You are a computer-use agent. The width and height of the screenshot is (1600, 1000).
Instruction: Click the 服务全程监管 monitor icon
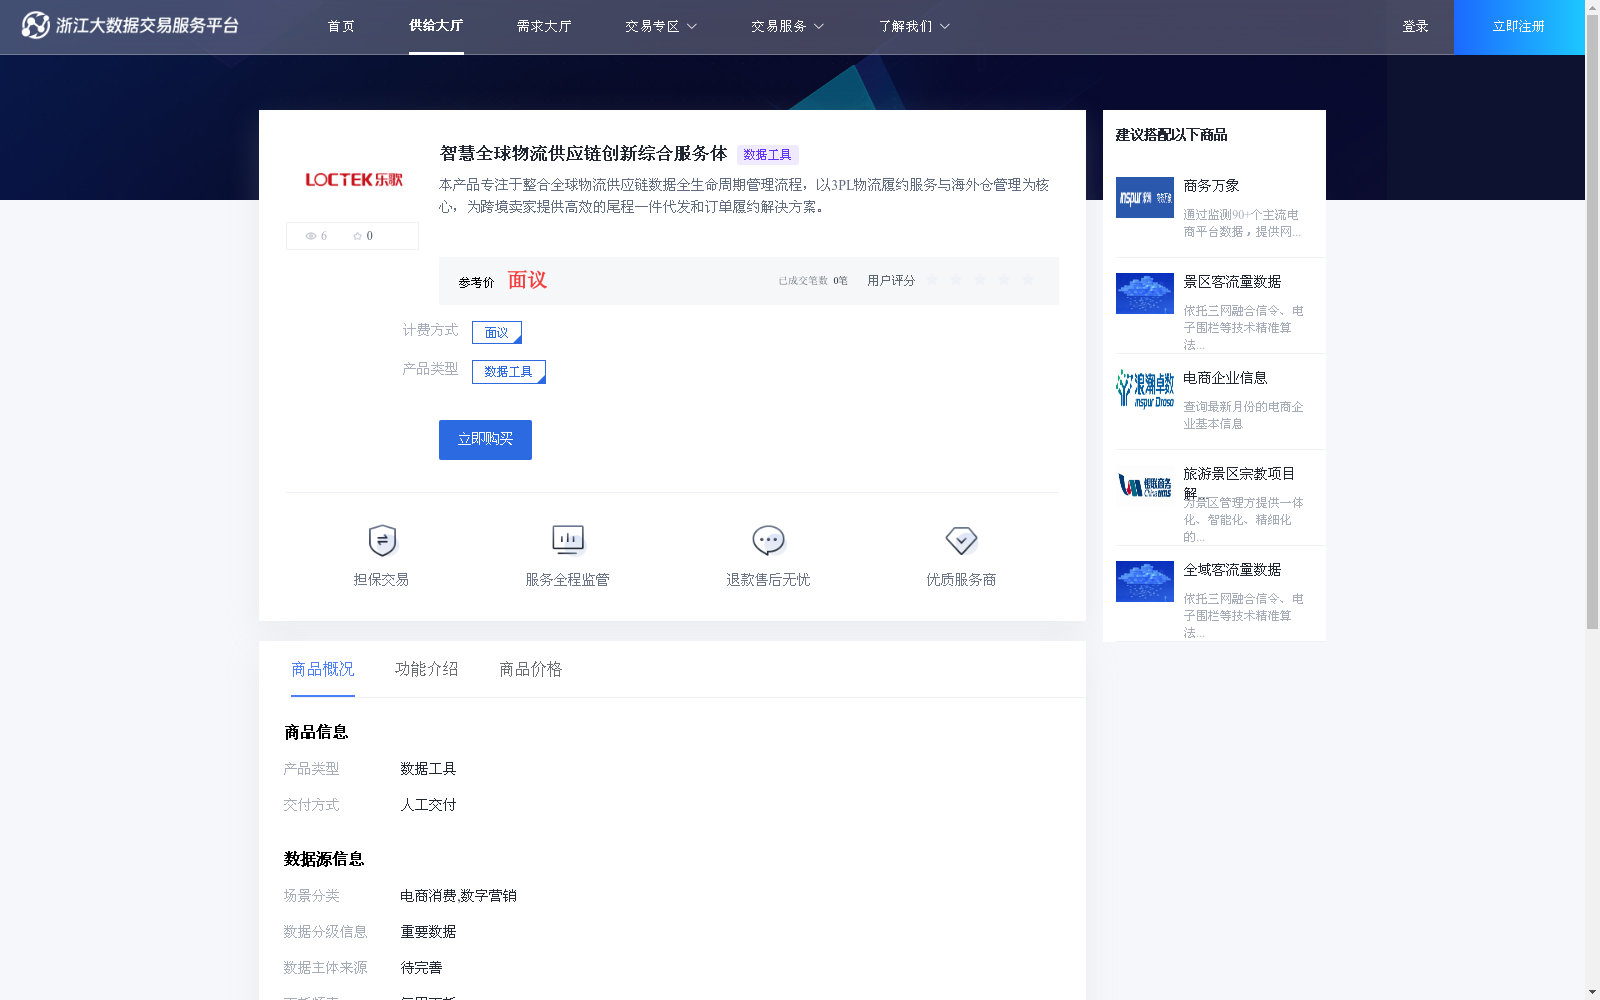click(568, 540)
